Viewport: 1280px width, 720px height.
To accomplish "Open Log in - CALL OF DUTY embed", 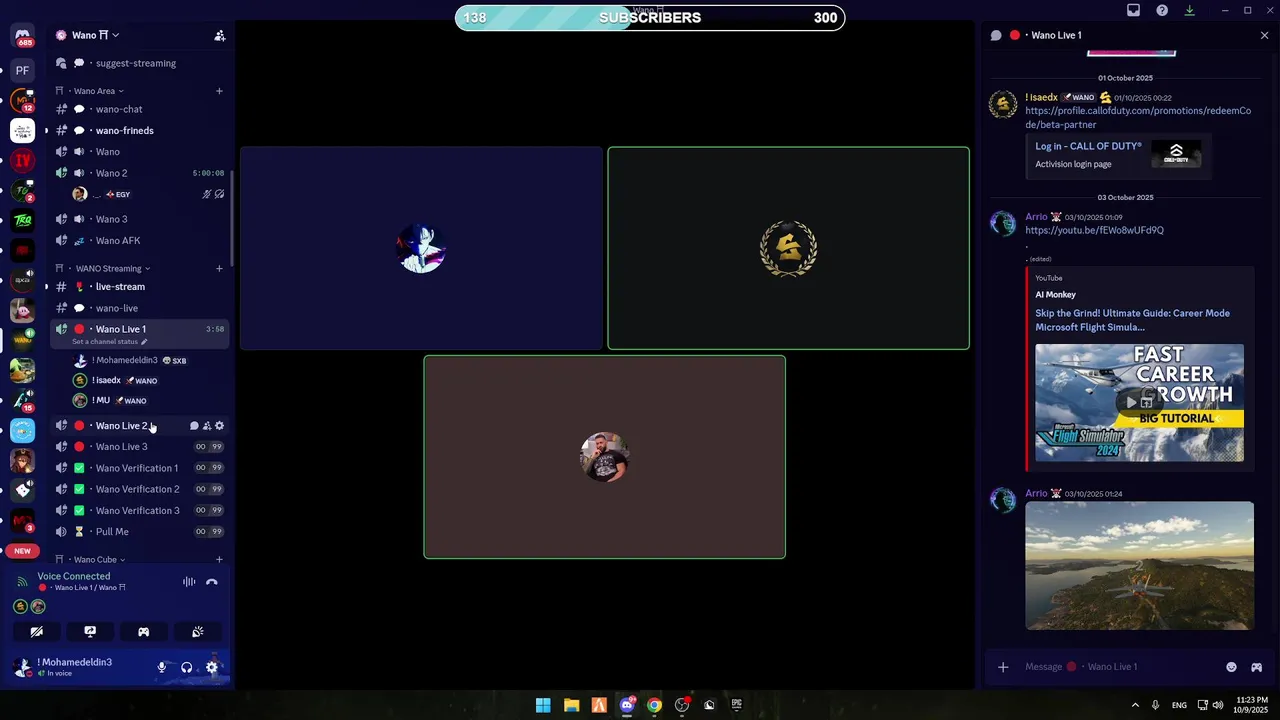I will coord(1088,146).
